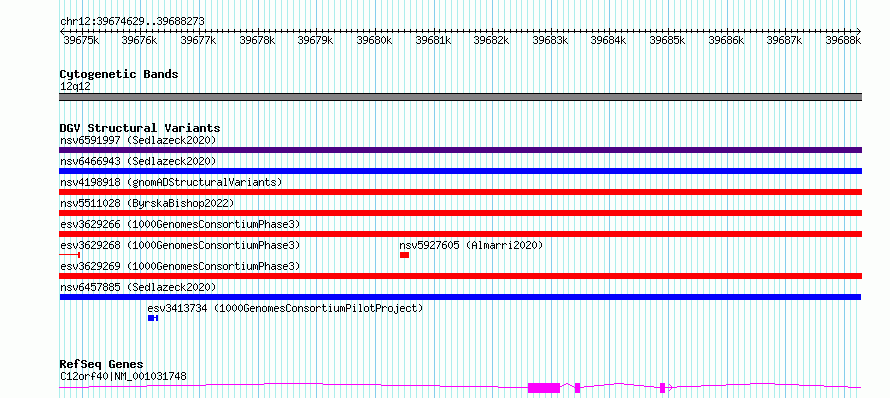
Task: Click the esv3413734 1000GenomesConsortiumPilotProject label
Action: click(x=286, y=308)
